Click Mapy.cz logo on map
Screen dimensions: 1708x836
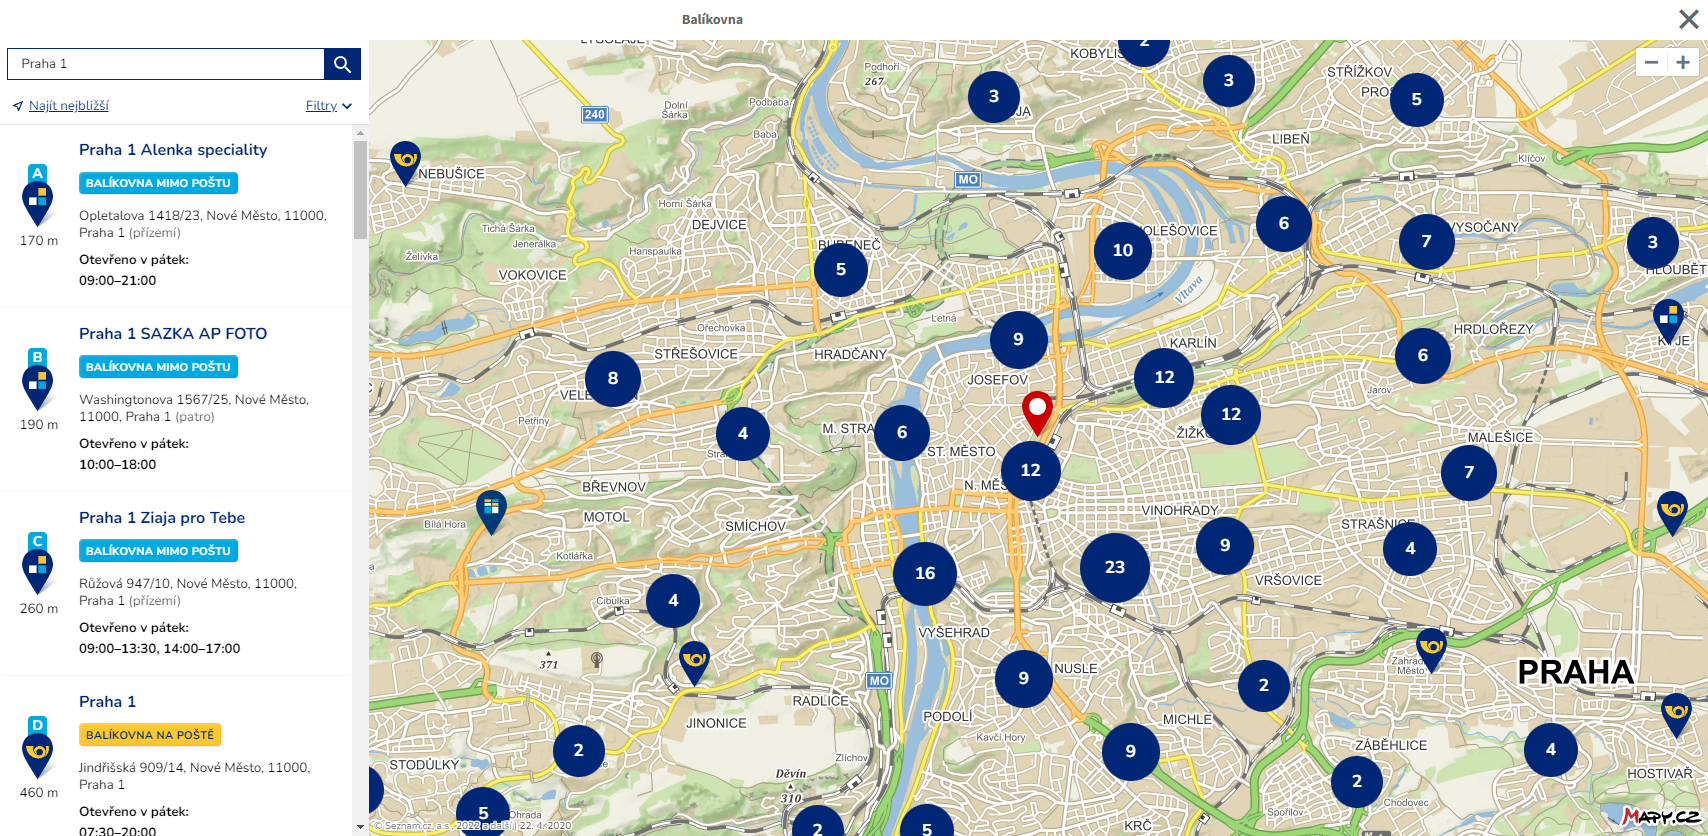(1660, 817)
